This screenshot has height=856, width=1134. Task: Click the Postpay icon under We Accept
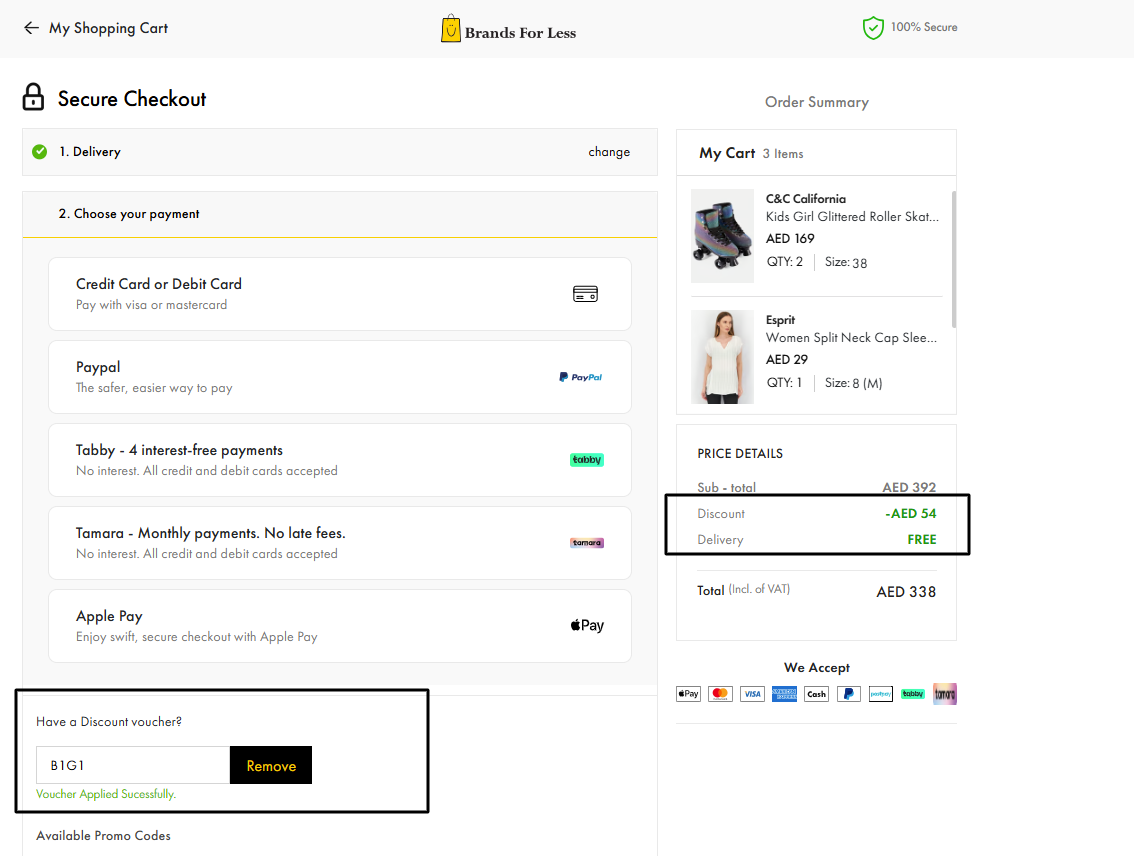[880, 694]
